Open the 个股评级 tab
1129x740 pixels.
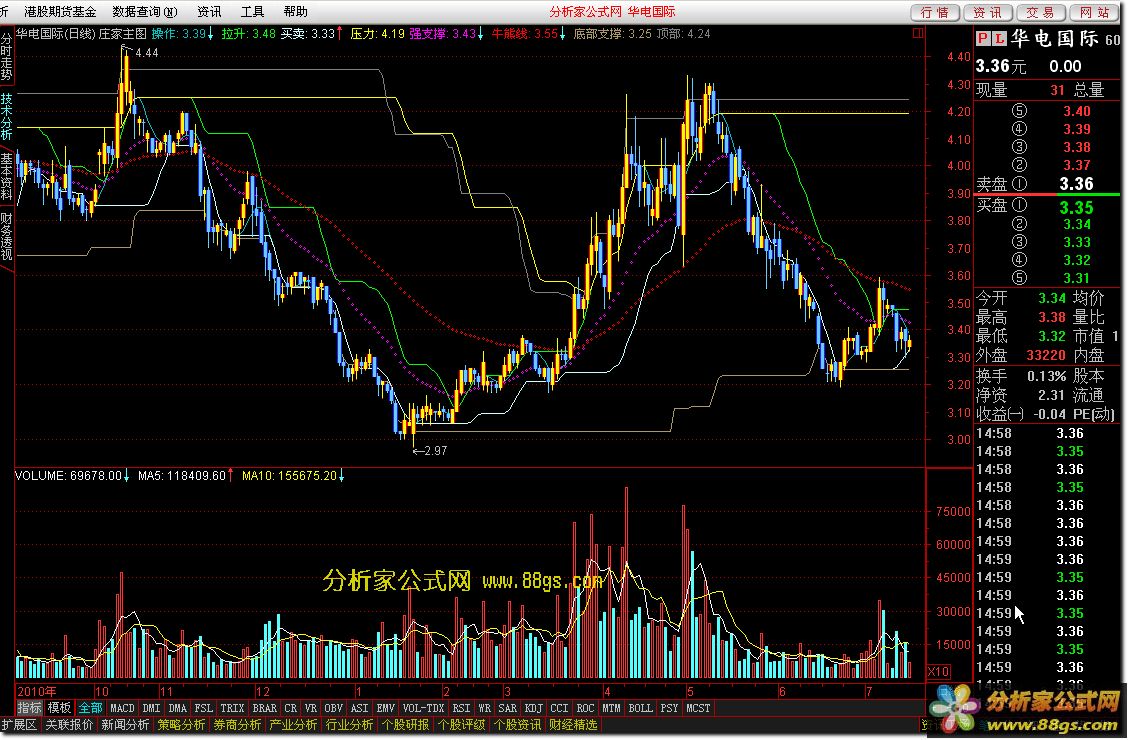pyautogui.click(x=462, y=724)
